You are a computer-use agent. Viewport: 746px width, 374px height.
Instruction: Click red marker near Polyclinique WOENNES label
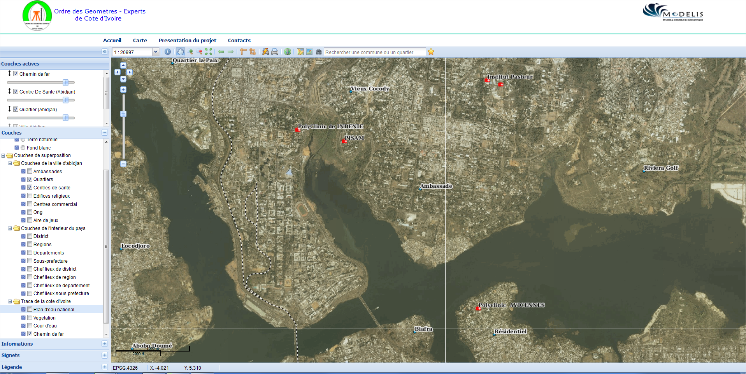tap(478, 309)
